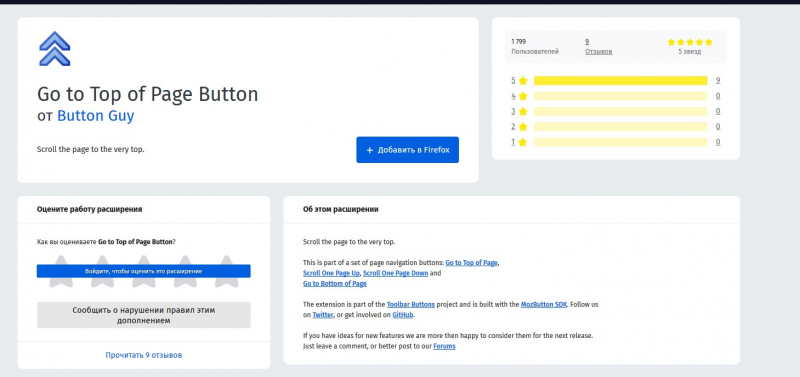
Task: Open the count of 2-star reviews
Action: pyautogui.click(x=718, y=127)
